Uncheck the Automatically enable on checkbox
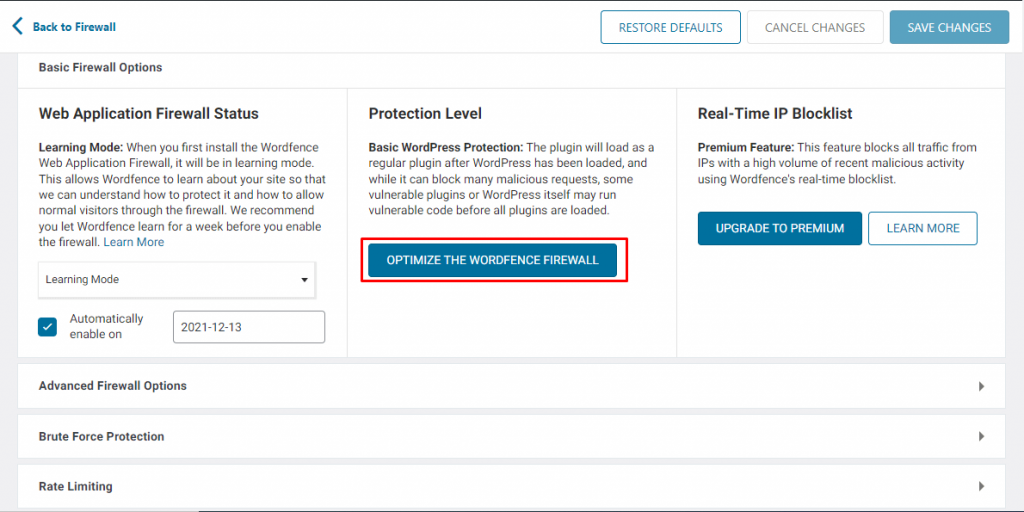Image resolution: width=1024 pixels, height=512 pixels. point(48,327)
